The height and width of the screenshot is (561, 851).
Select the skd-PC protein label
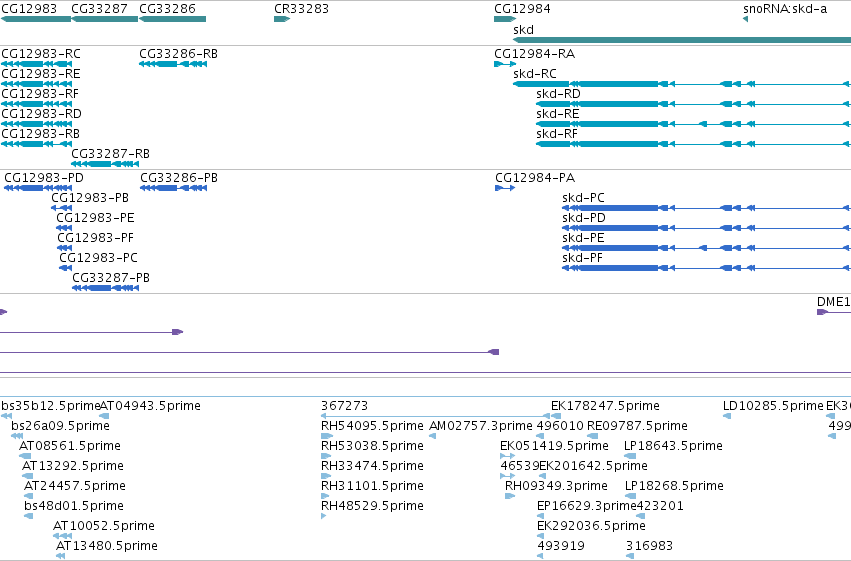point(583,198)
